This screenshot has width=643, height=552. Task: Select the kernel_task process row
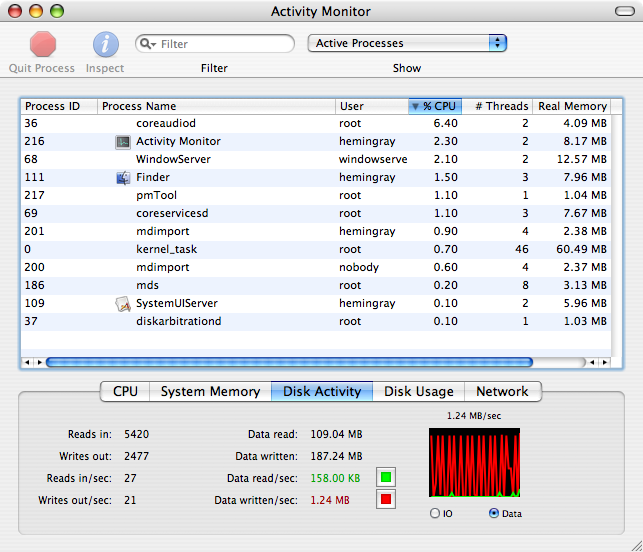316,250
